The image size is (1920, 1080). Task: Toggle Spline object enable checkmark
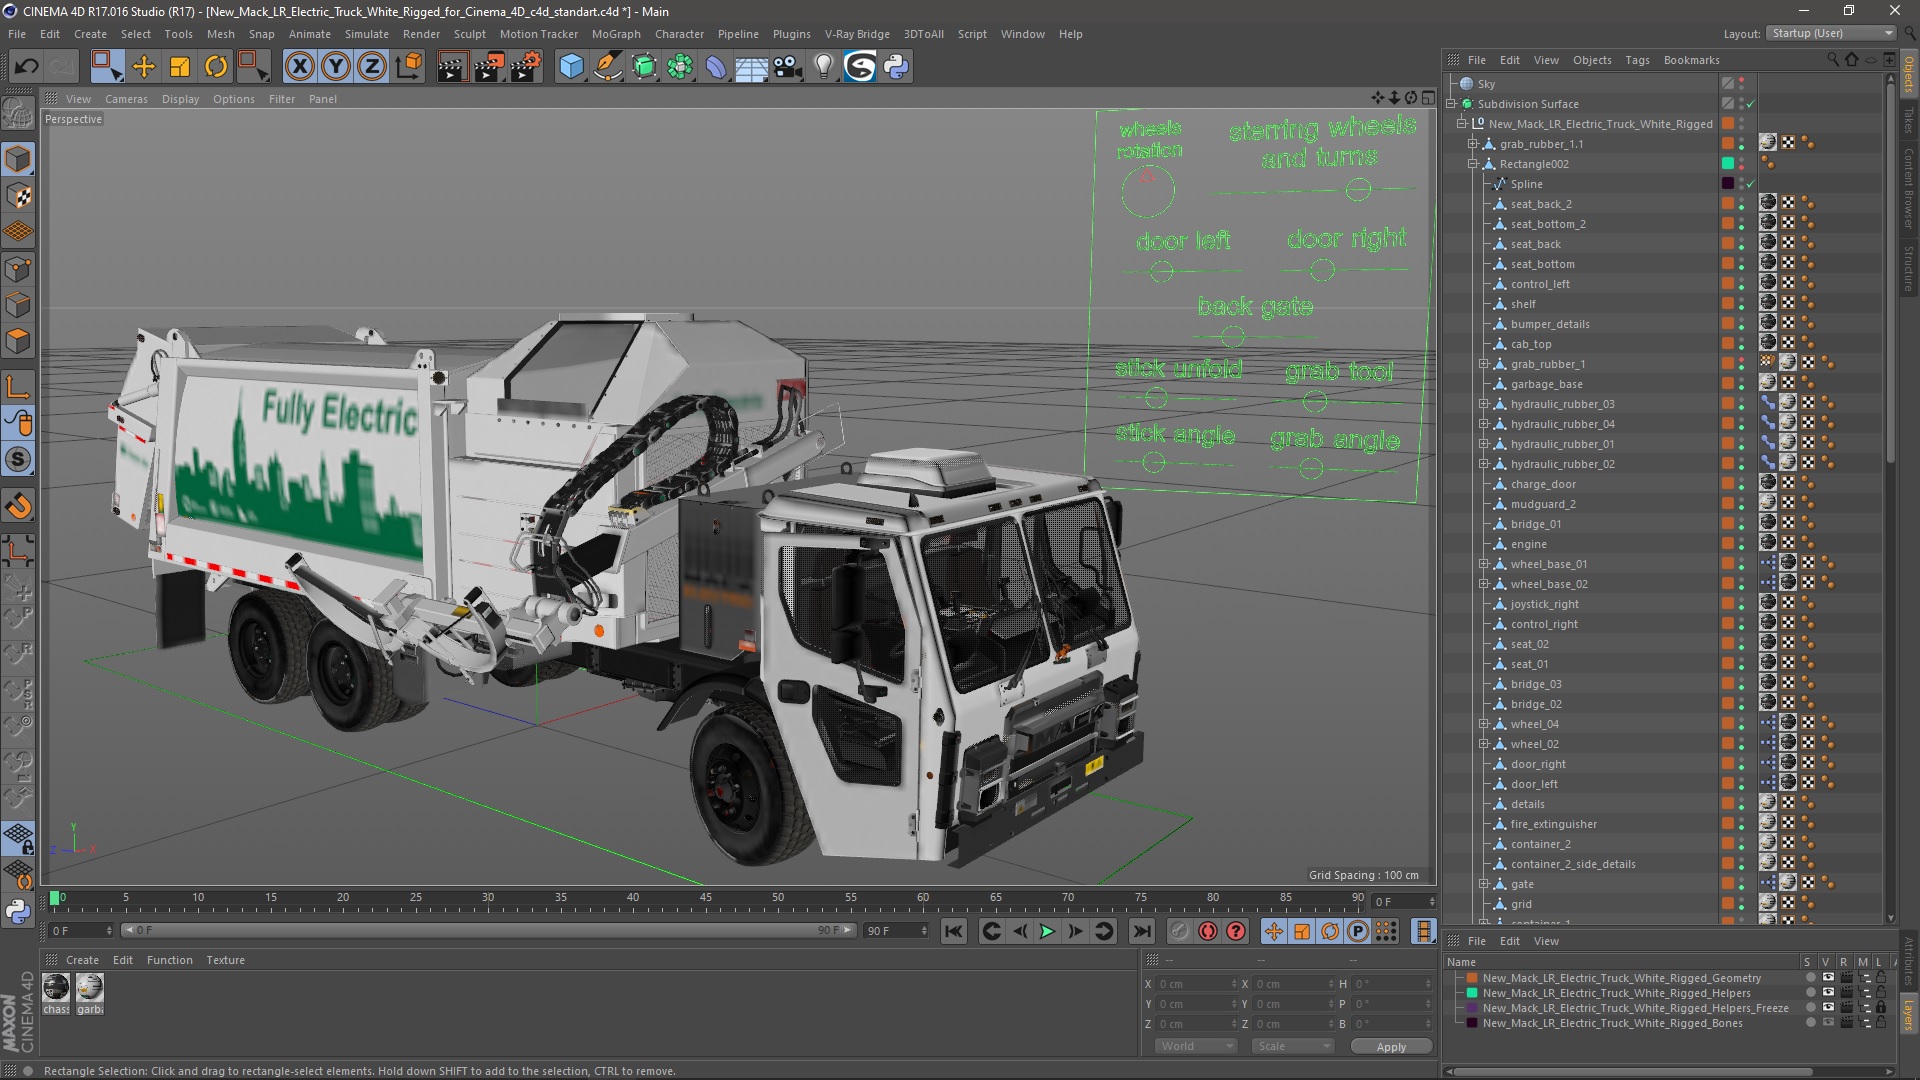tap(1751, 184)
